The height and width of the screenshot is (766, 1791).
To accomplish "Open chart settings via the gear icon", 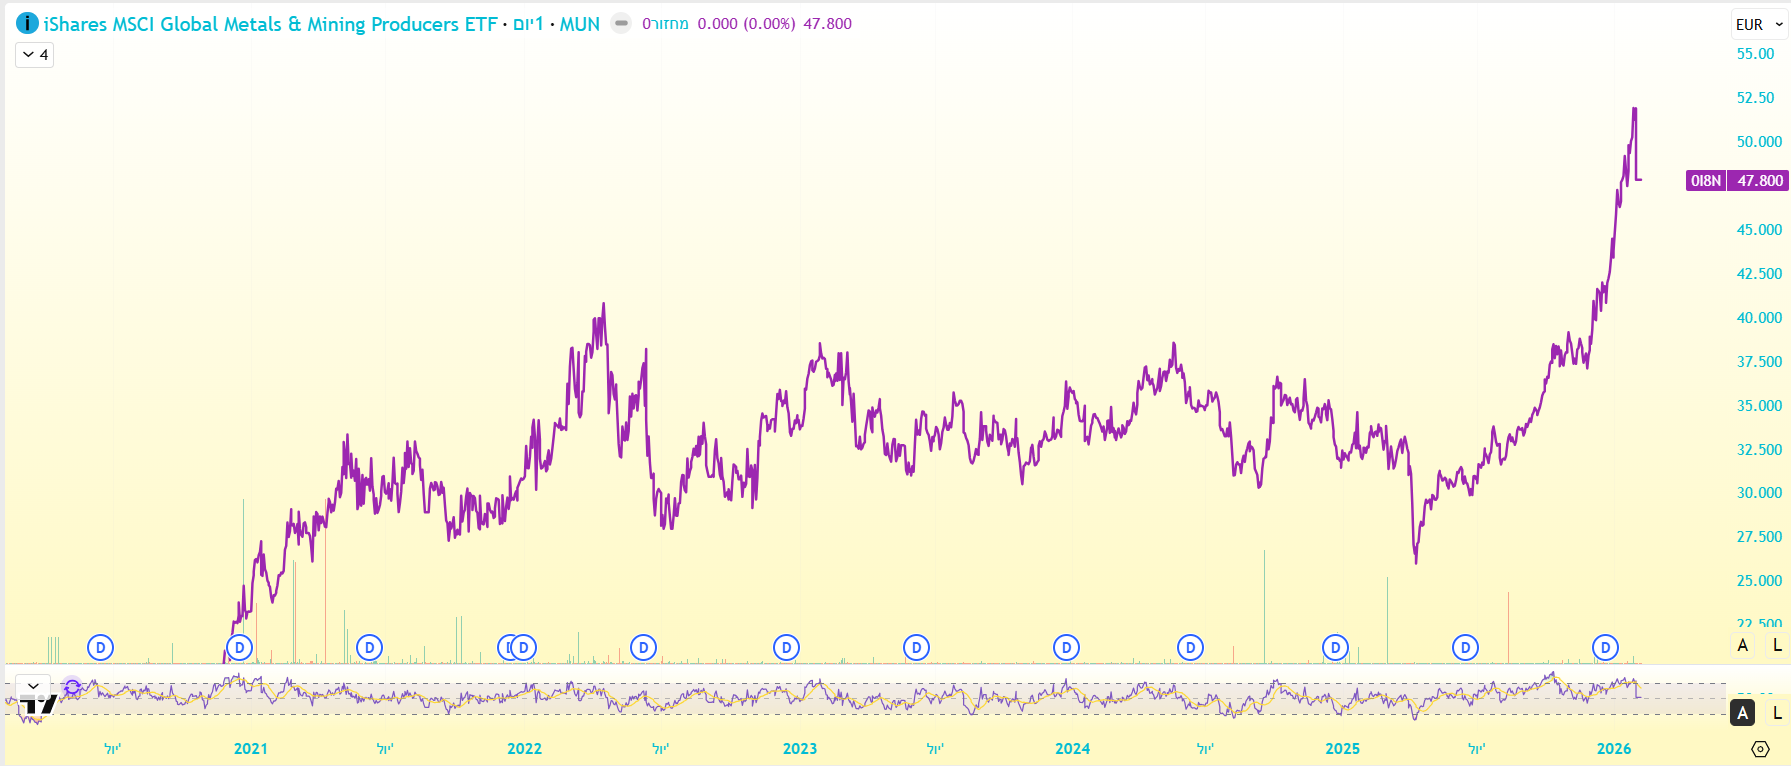I will pyautogui.click(x=1761, y=748).
